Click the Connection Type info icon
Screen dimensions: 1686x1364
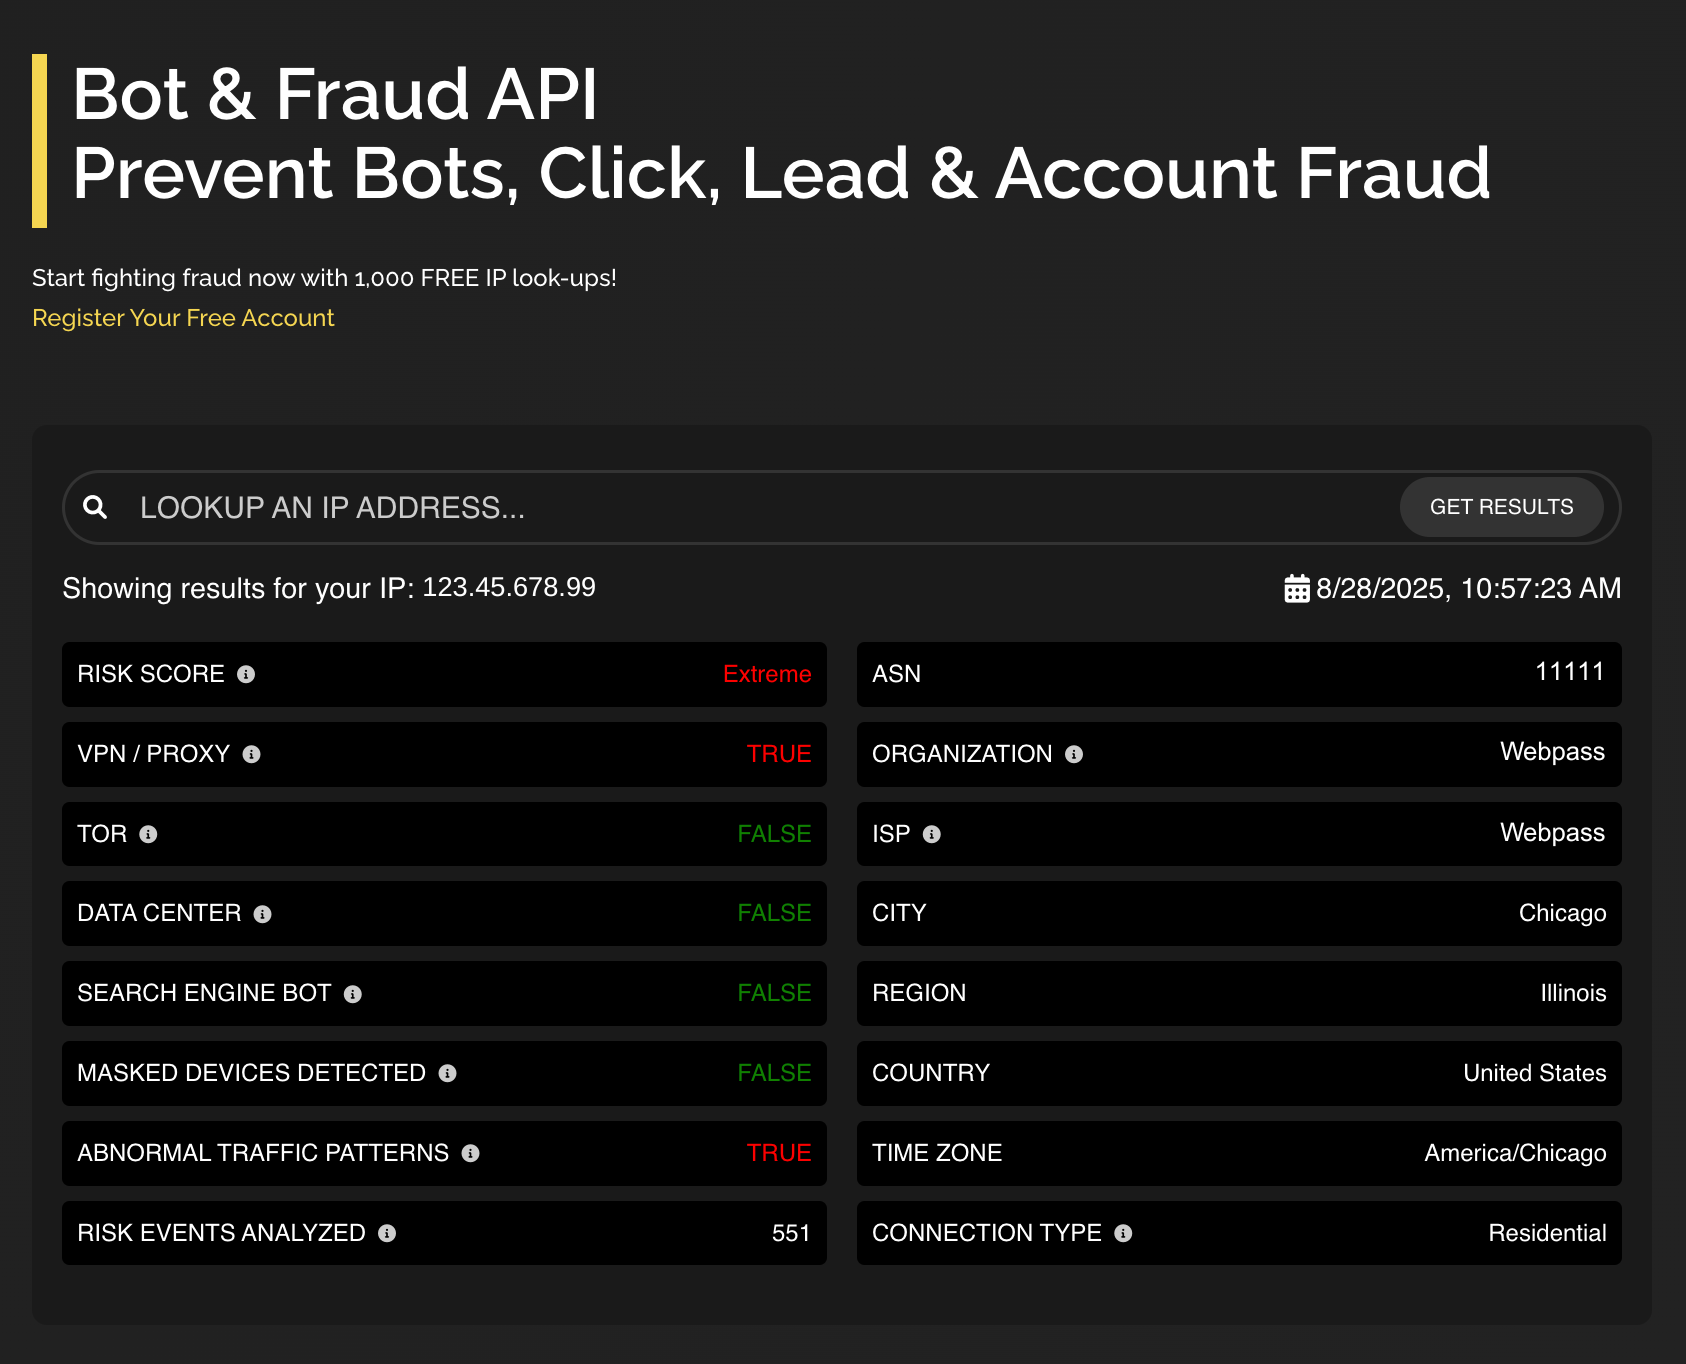[1124, 1233]
